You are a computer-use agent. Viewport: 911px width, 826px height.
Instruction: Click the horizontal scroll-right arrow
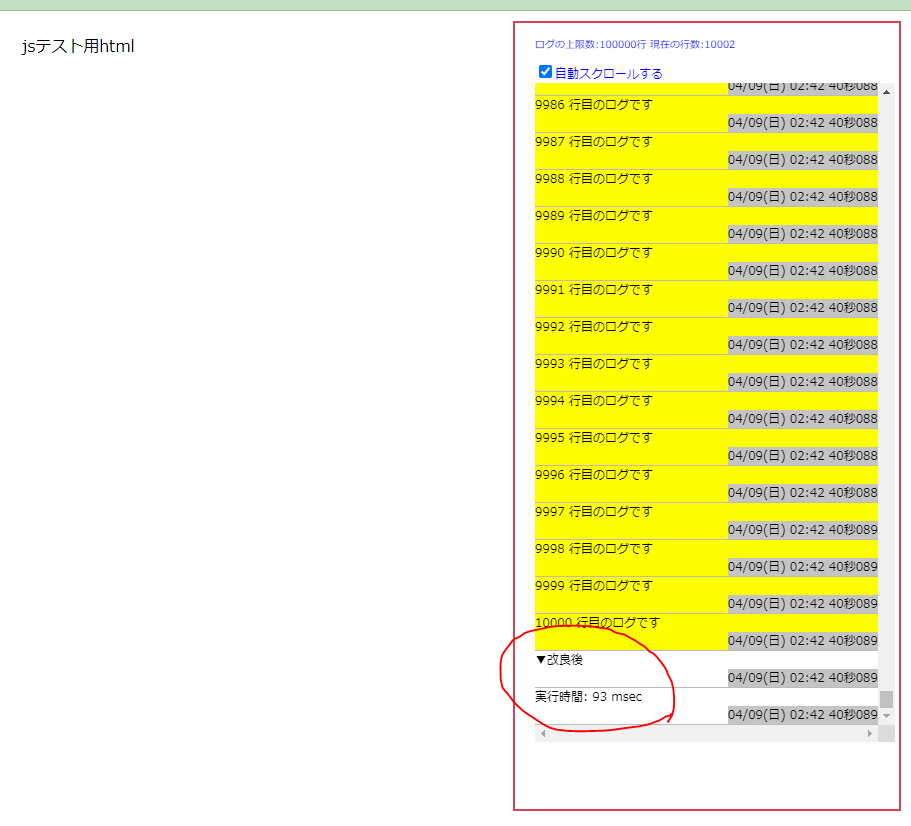(x=870, y=734)
